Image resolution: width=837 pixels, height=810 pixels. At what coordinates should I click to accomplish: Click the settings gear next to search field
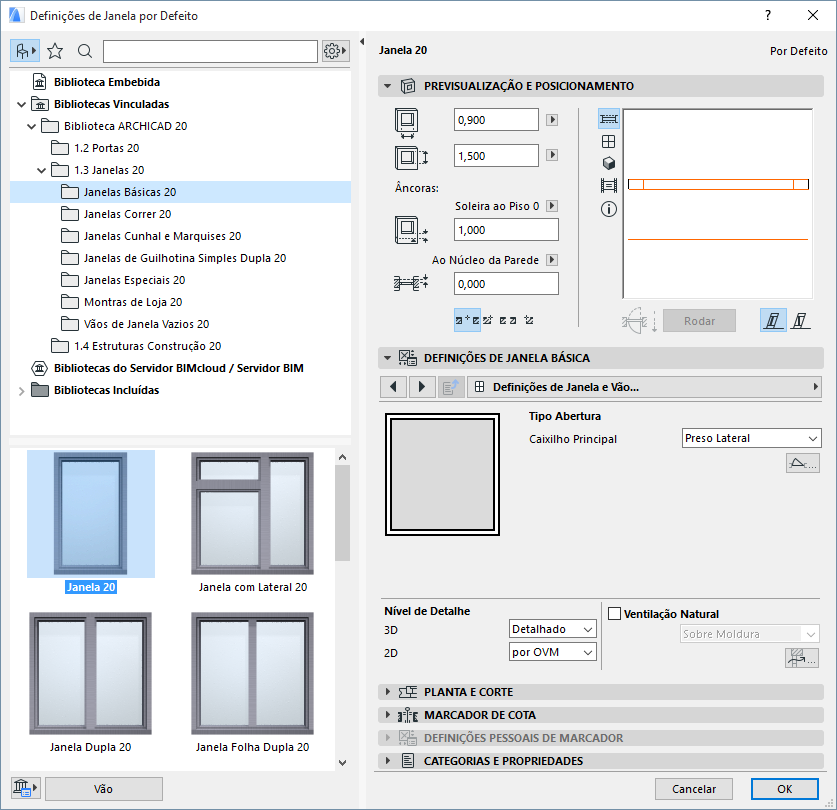click(334, 49)
